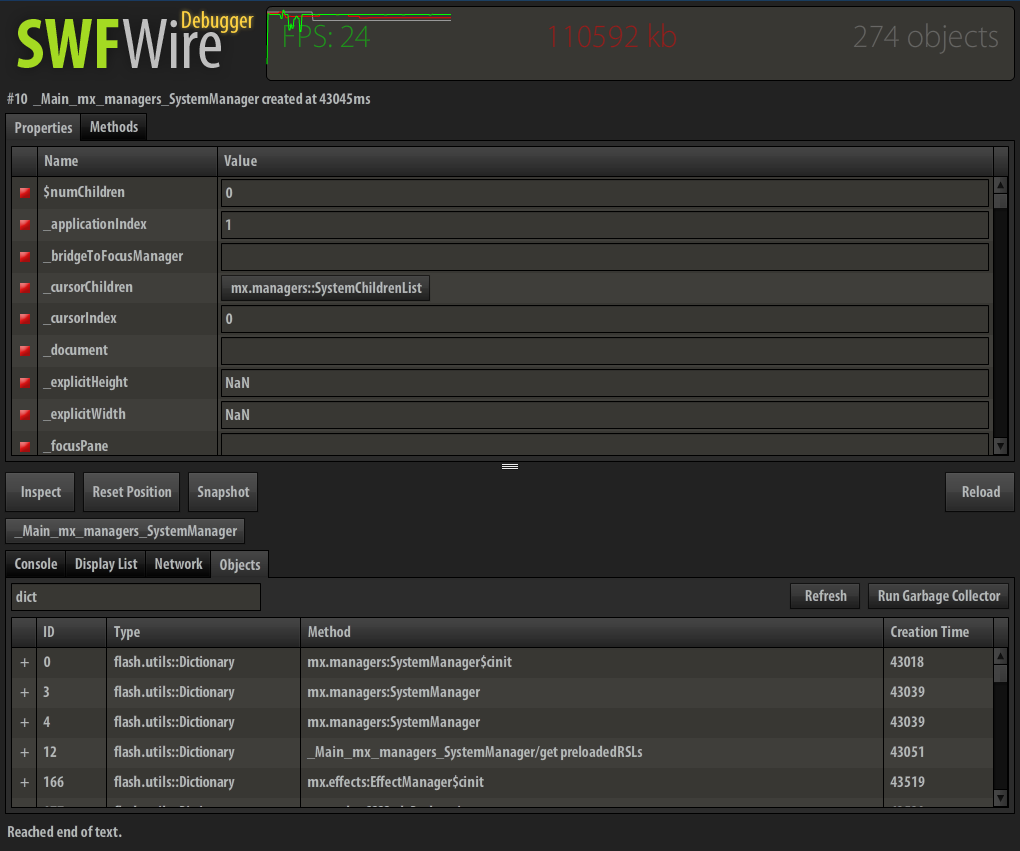
Task: Click Reset Position button
Action: [x=131, y=492]
